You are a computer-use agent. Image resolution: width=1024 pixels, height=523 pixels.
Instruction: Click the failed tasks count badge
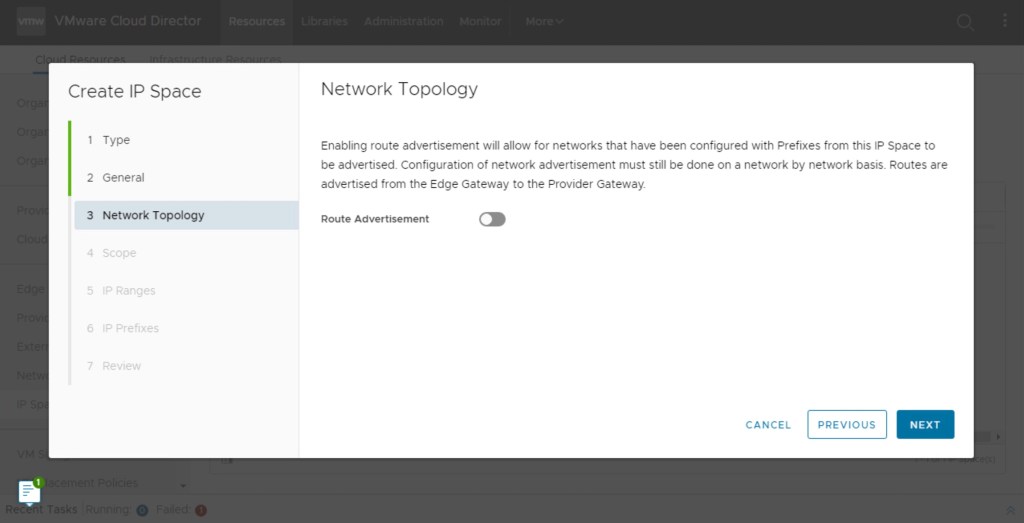click(201, 510)
